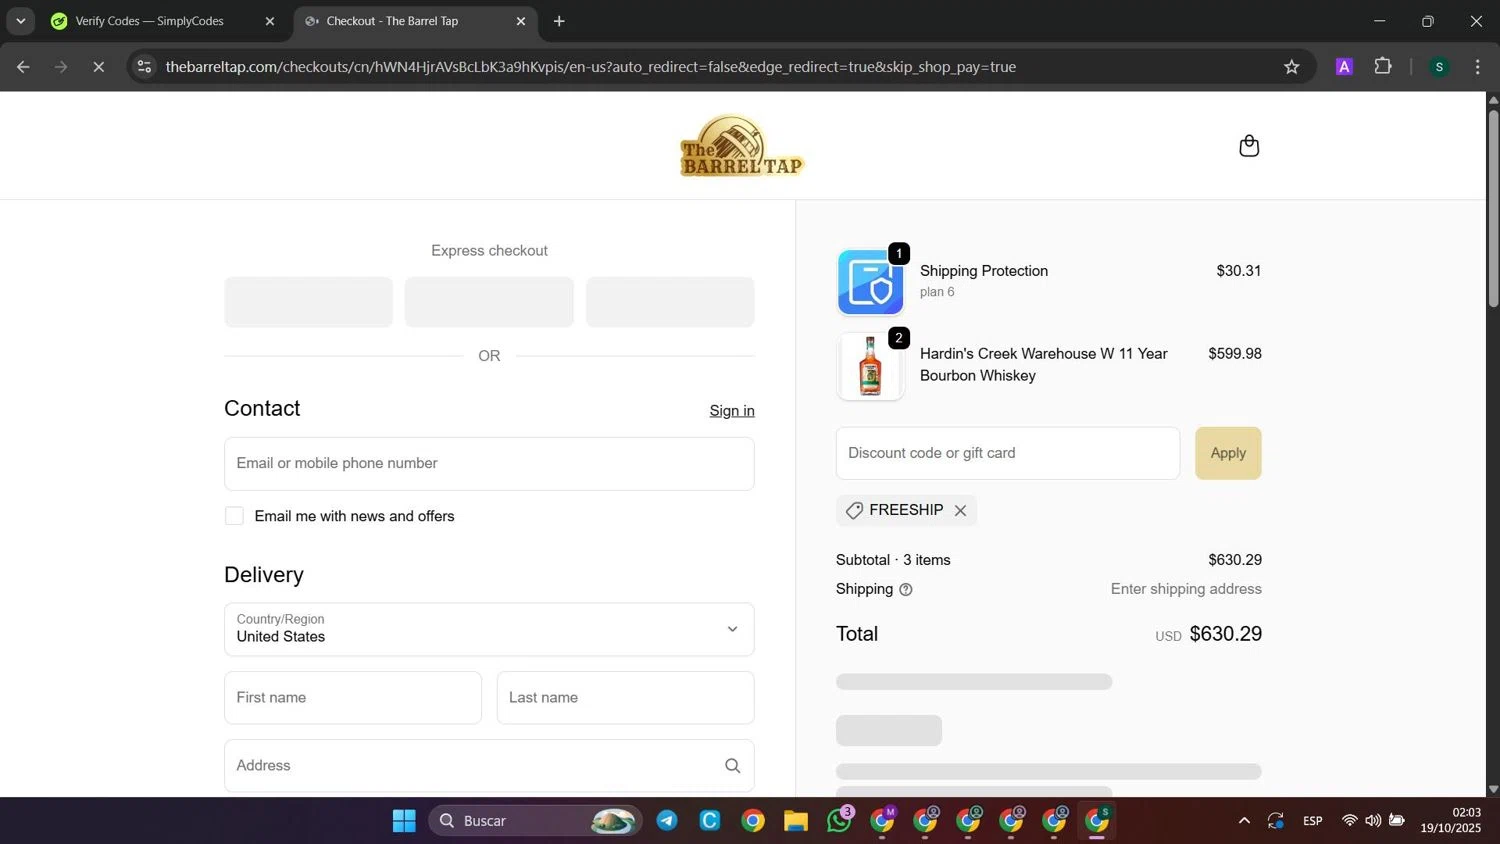Focus the Email or mobile phone field
This screenshot has width=1500, height=844.
click(489, 464)
